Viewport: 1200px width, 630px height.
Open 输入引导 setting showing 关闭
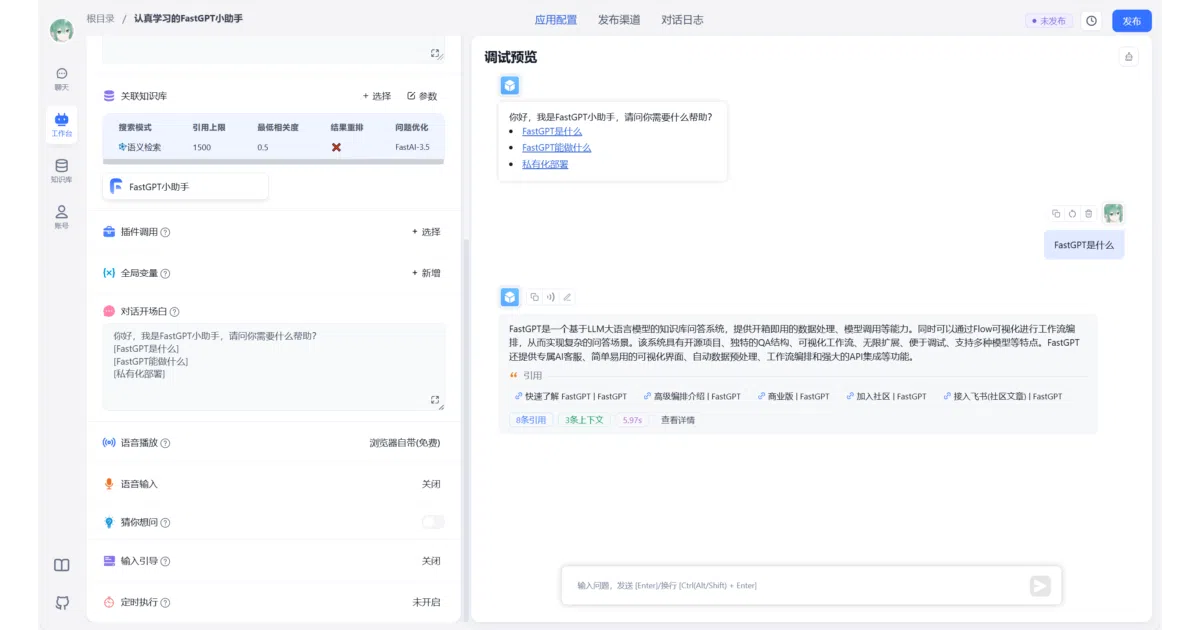click(x=431, y=561)
